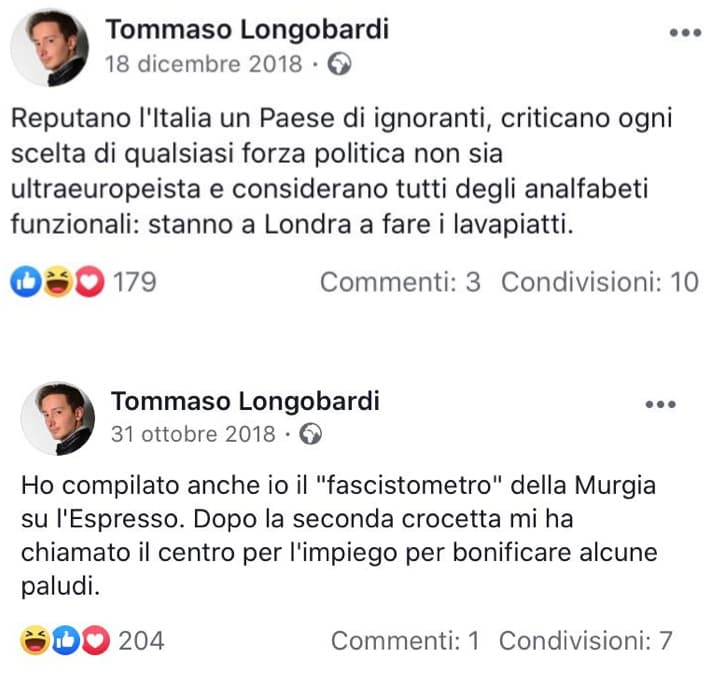This screenshot has width=728, height=676.
Task: Click the globe privacy icon beside 18 dicembre 2018
Action: click(341, 65)
